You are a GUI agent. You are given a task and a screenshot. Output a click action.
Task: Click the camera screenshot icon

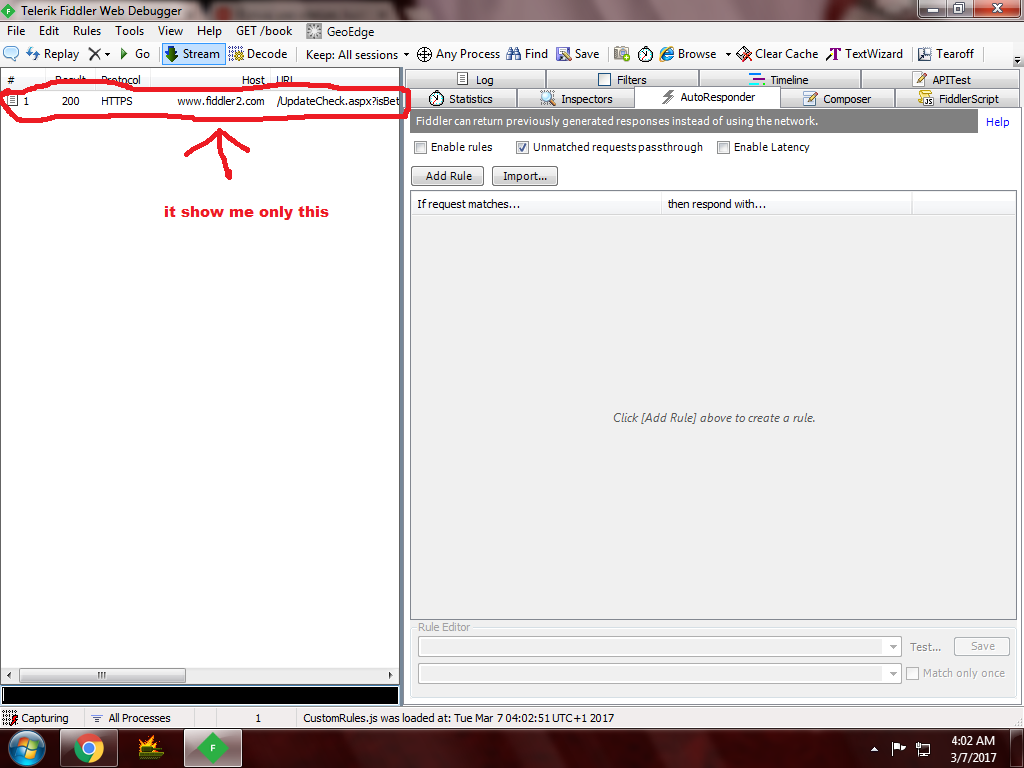pyautogui.click(x=622, y=54)
